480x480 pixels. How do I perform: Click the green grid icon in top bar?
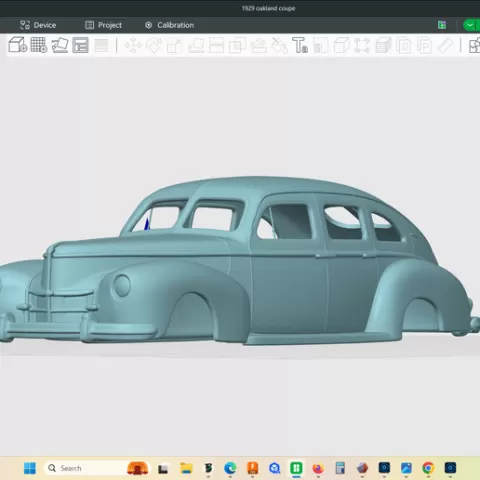tap(442, 25)
